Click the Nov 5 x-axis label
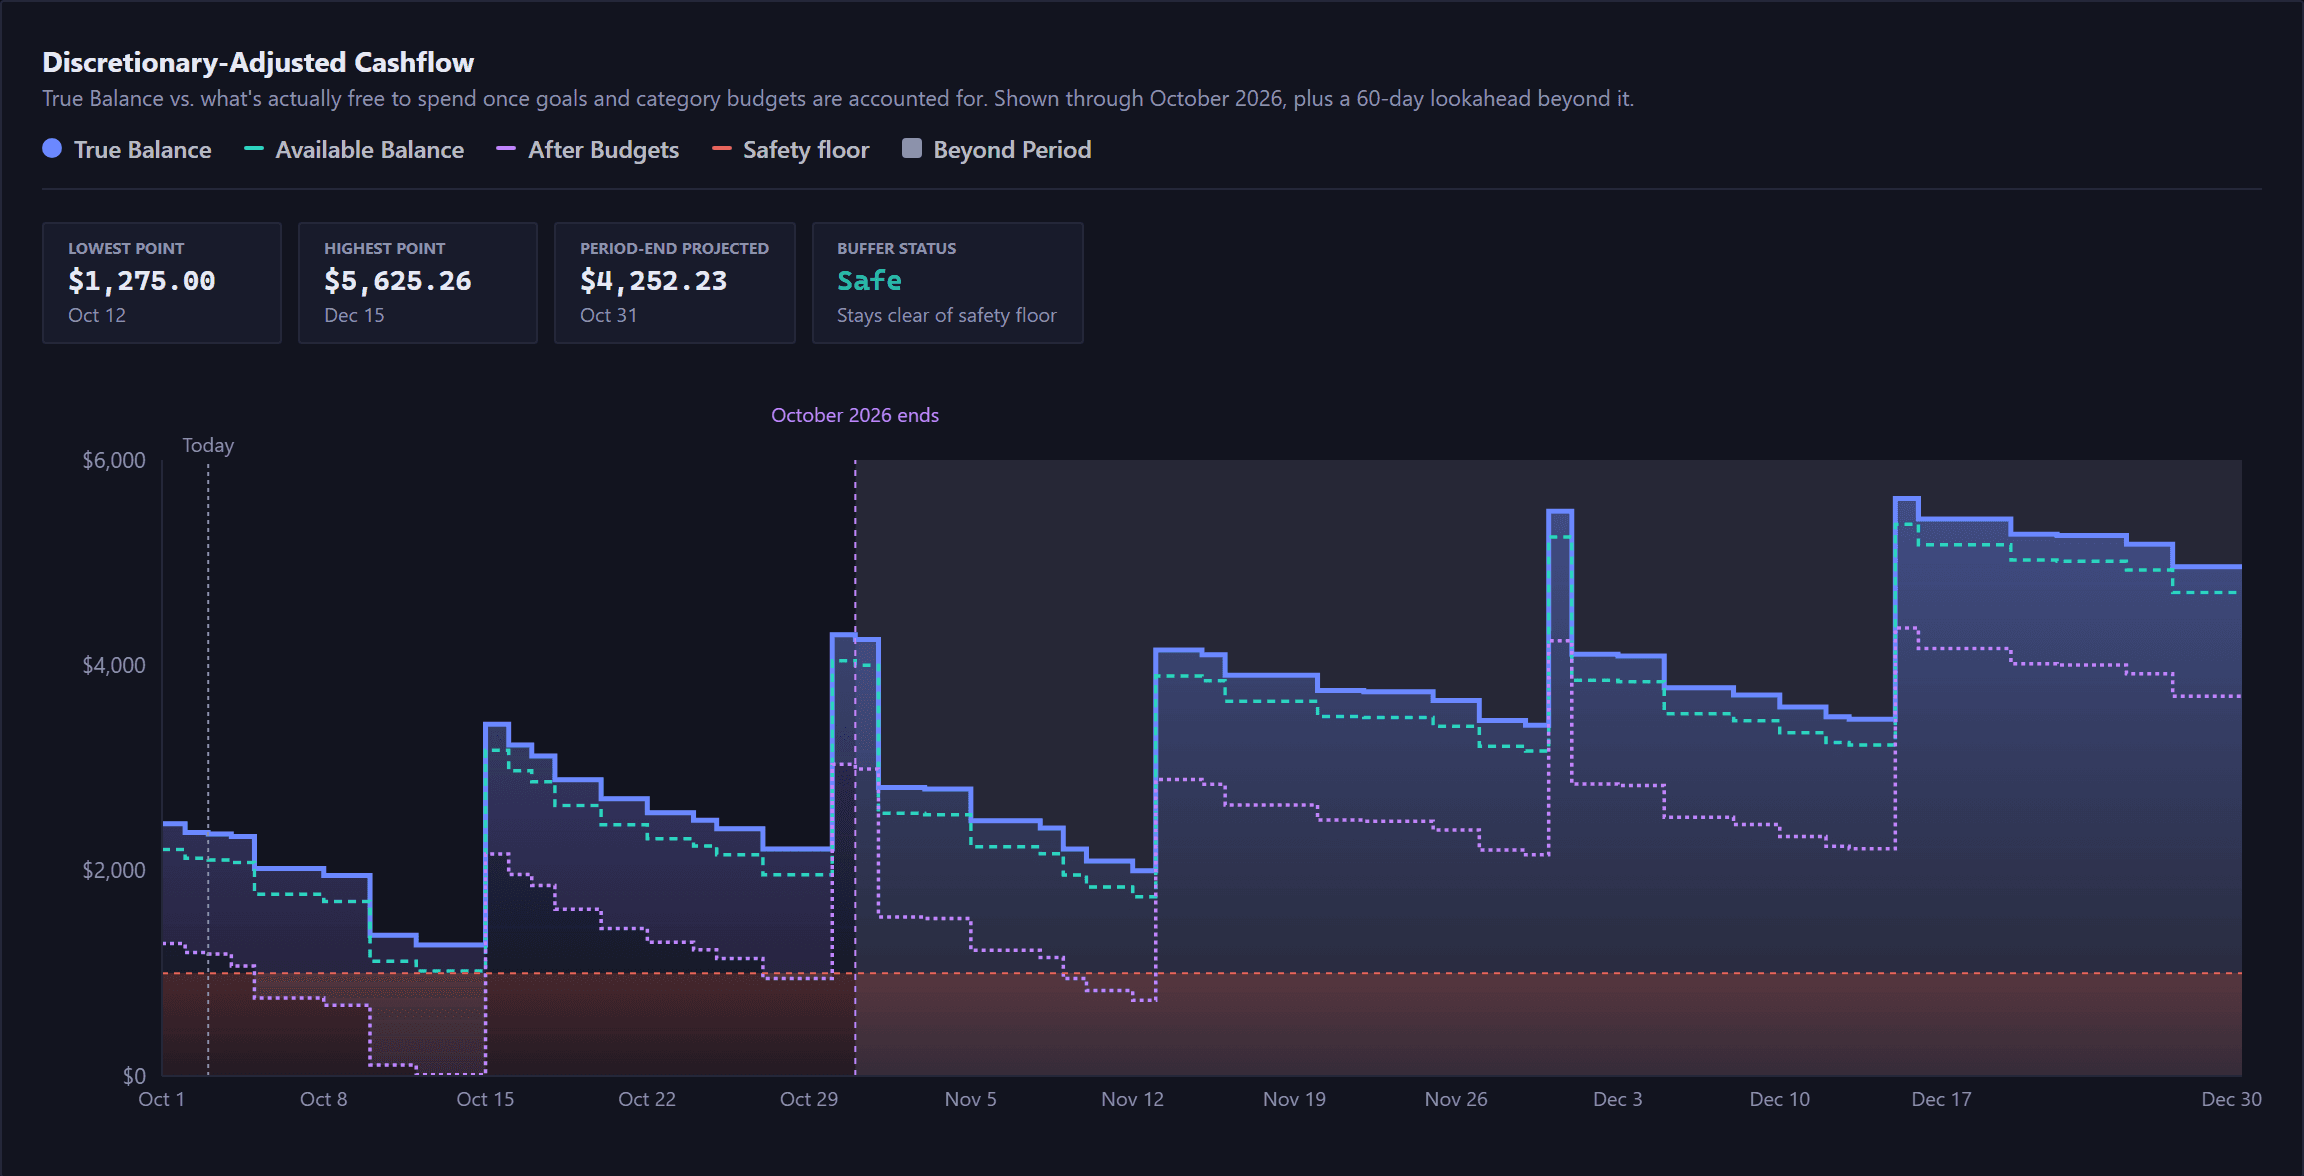 point(971,1099)
